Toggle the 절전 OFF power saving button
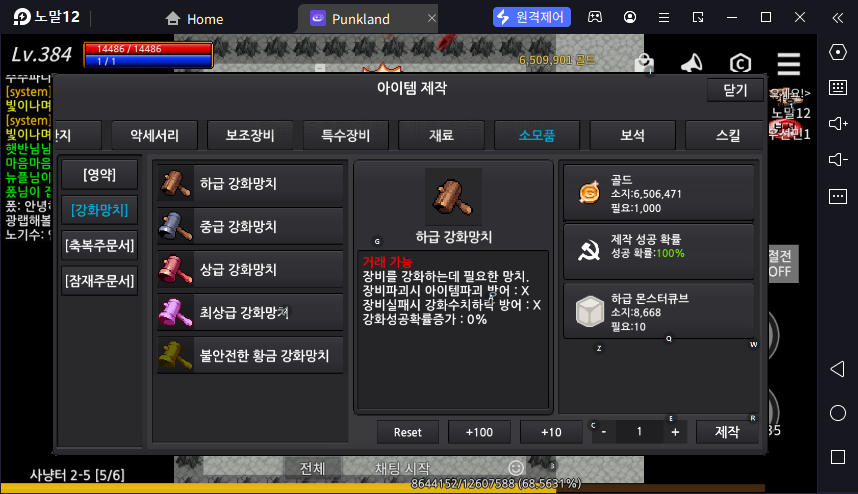This screenshot has width=858, height=494. 781,264
